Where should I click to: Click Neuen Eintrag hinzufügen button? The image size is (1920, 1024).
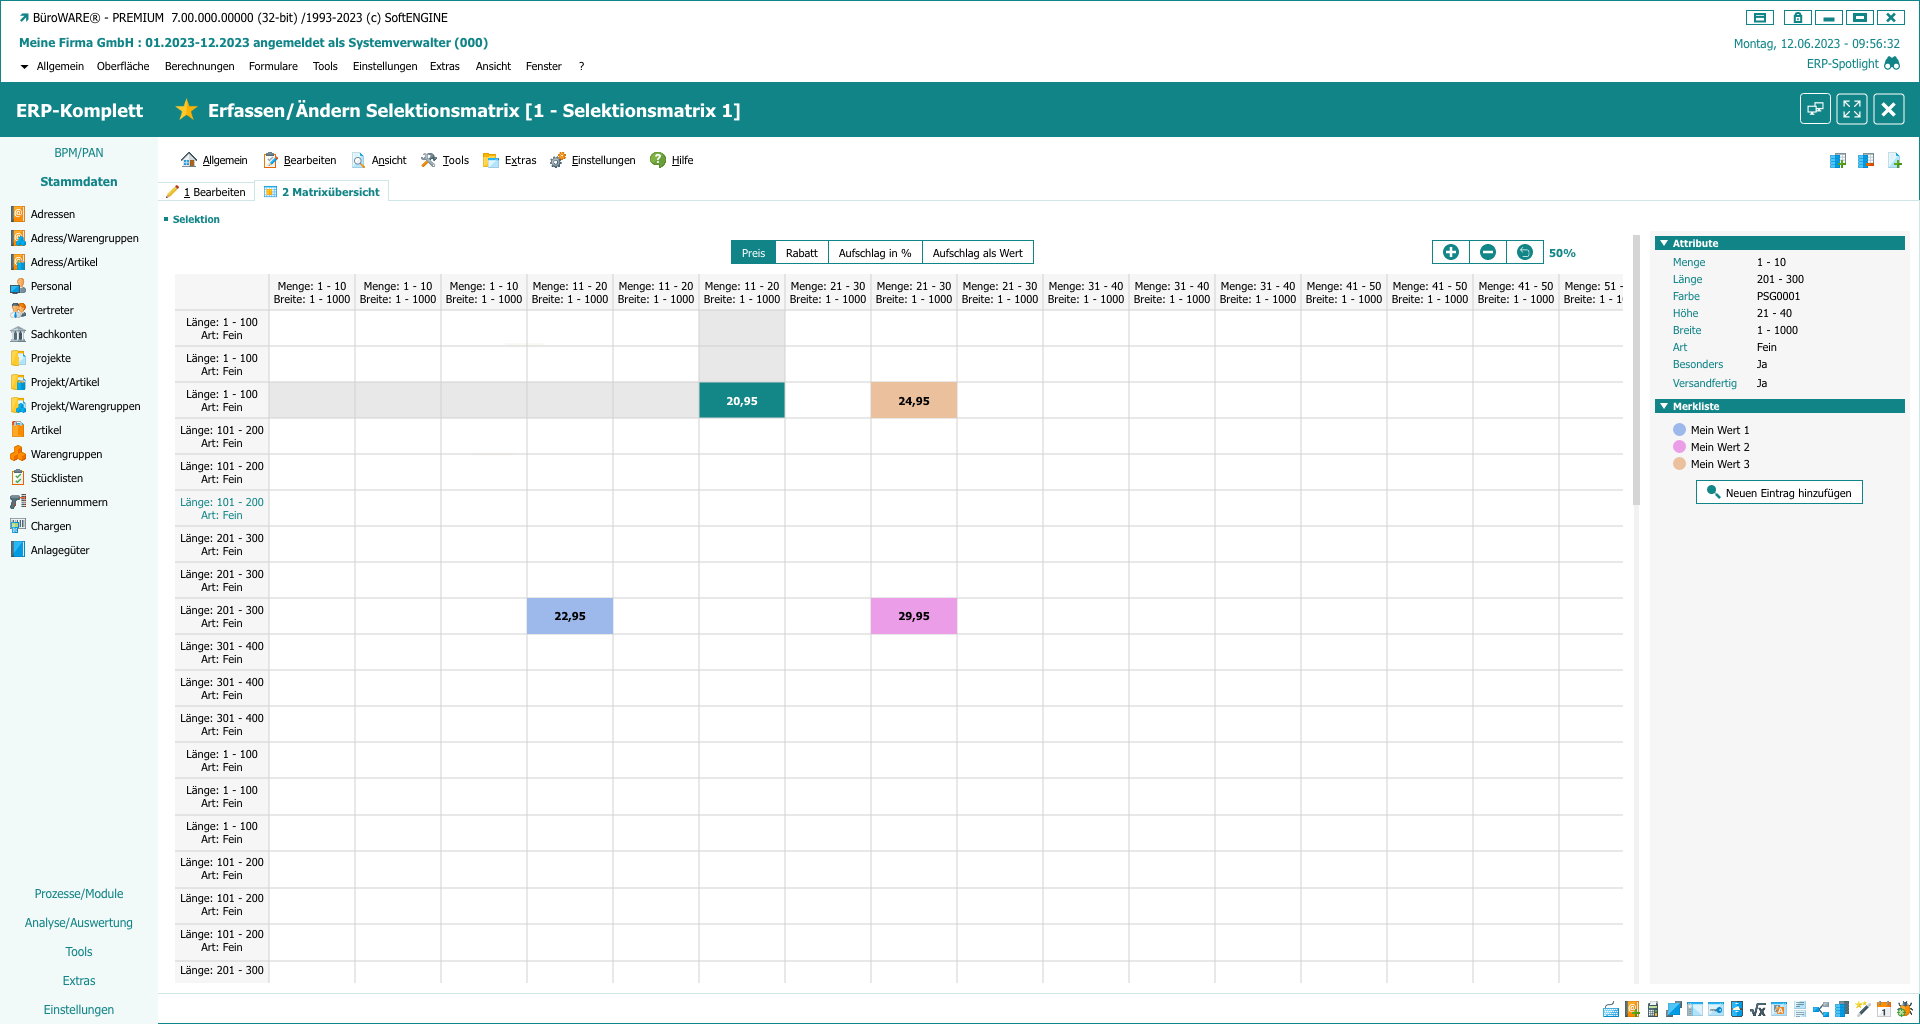1778,493
